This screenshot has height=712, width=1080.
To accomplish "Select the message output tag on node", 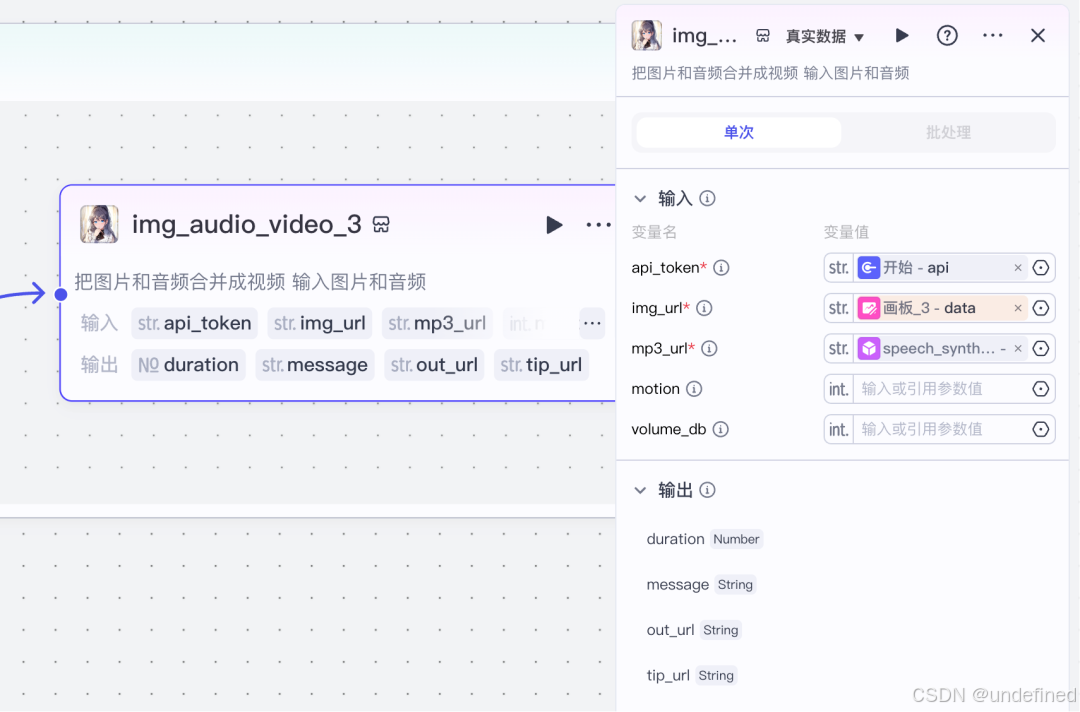I will pyautogui.click(x=315, y=365).
